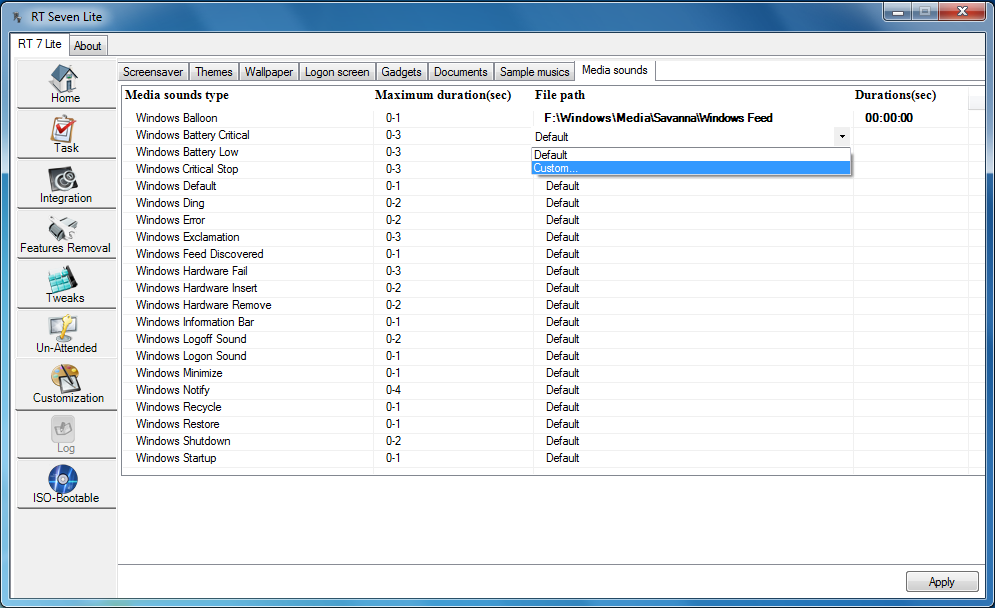The width and height of the screenshot is (995, 608).
Task: Minimize the RT Seven Lite window
Action: [x=898, y=11]
